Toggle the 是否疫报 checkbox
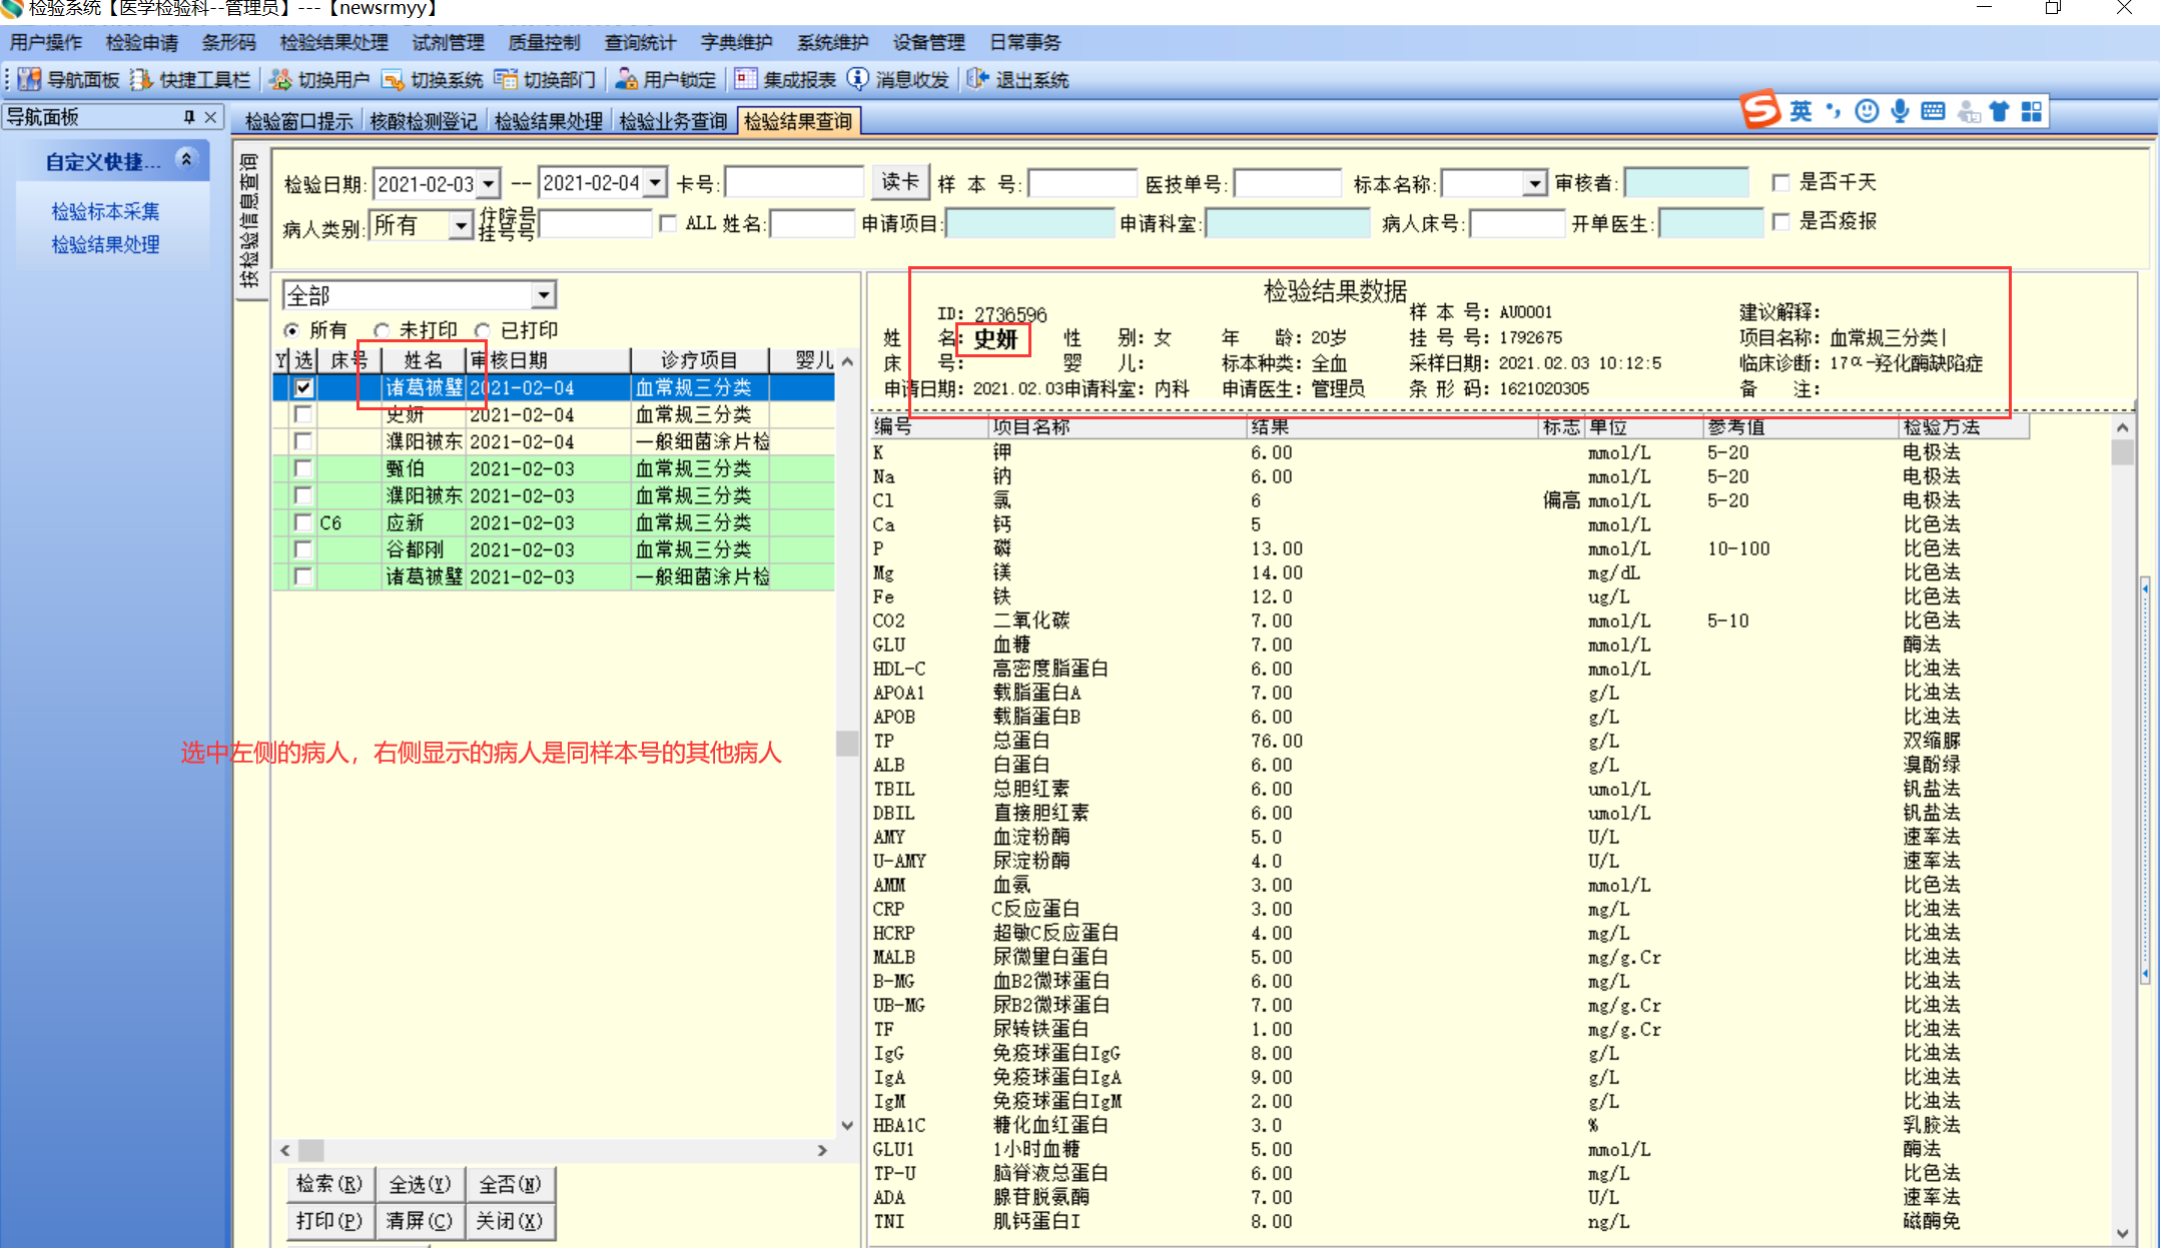The height and width of the screenshot is (1248, 2160). tap(1780, 222)
